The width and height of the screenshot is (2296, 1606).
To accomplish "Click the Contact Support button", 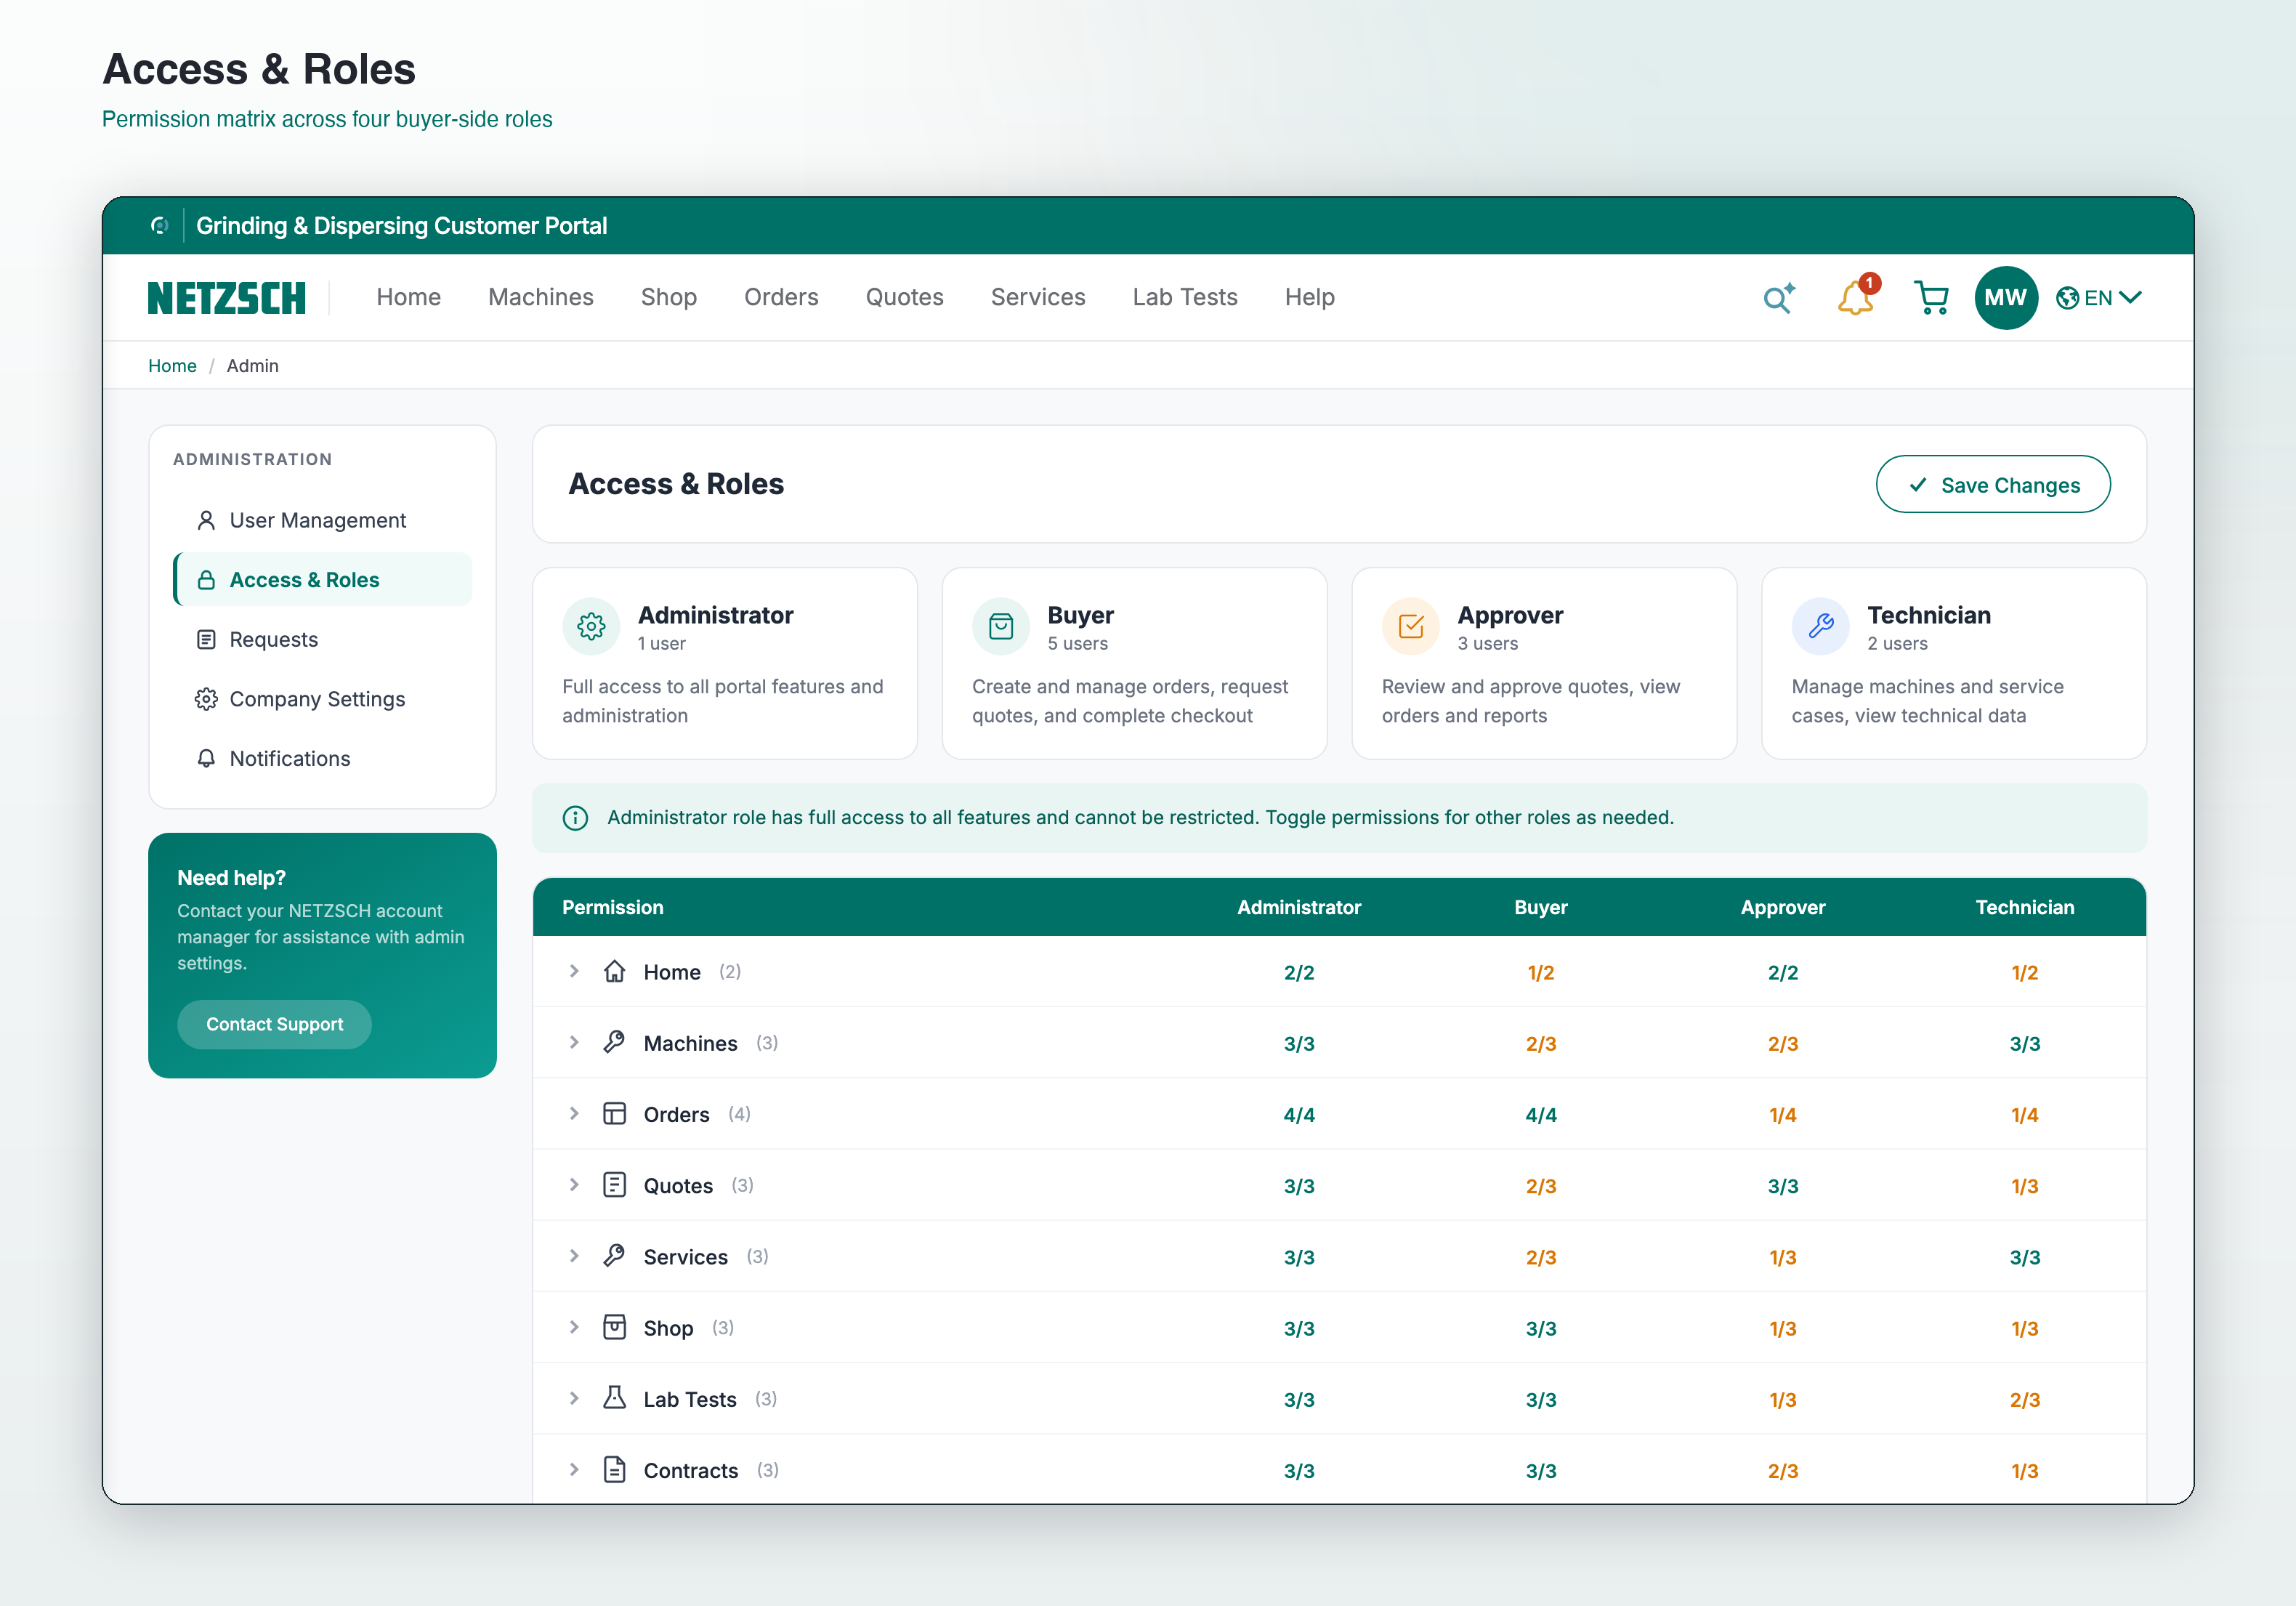I will [x=274, y=1024].
